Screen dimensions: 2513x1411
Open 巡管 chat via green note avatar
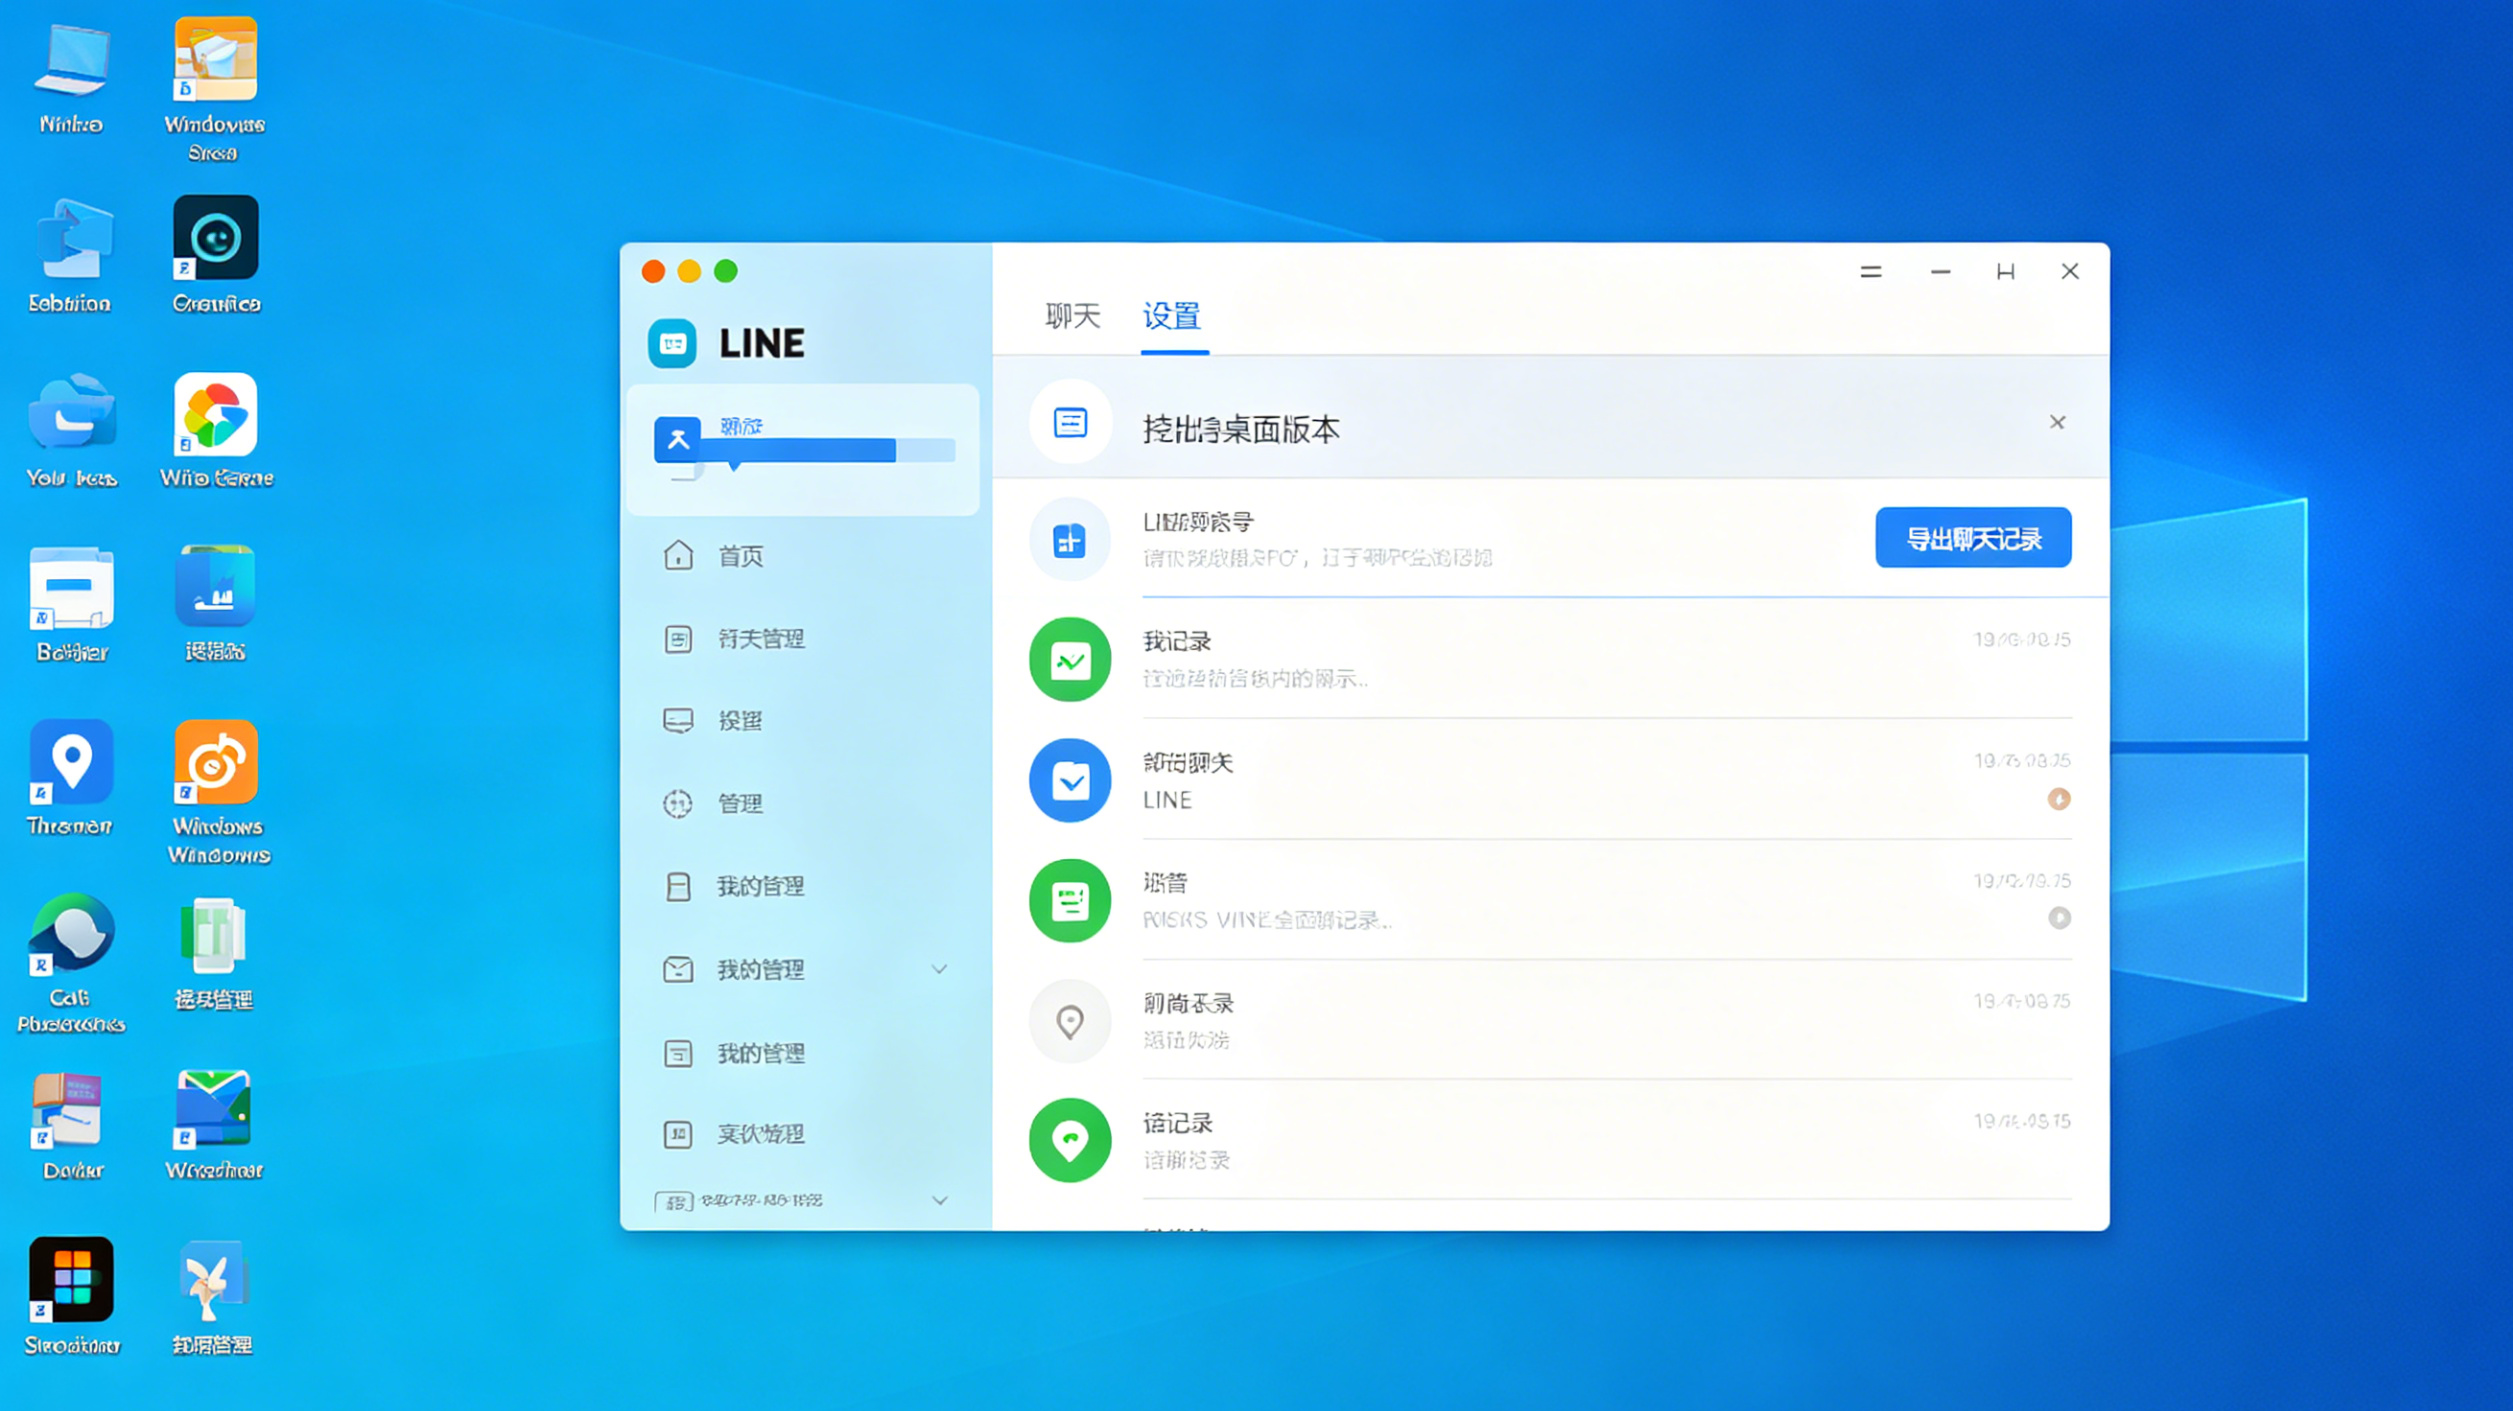(1069, 900)
